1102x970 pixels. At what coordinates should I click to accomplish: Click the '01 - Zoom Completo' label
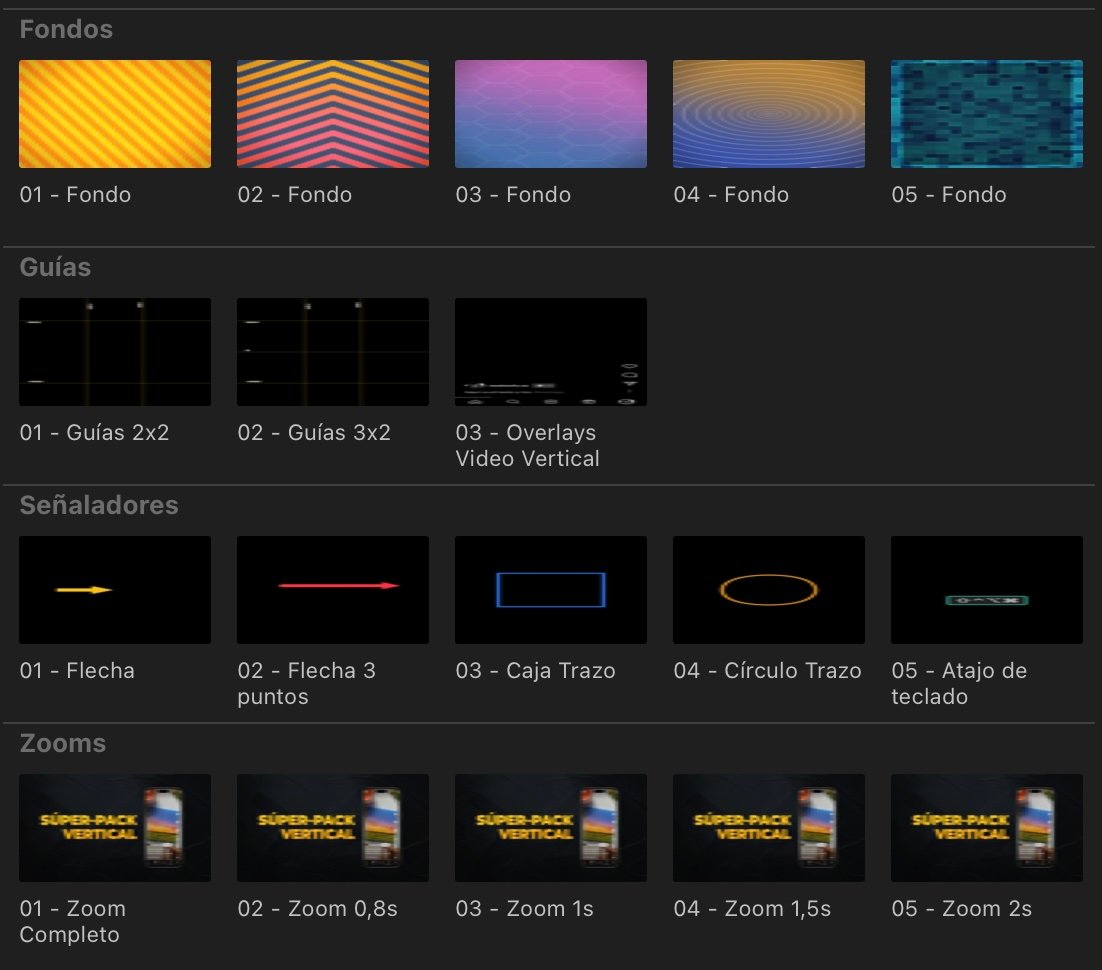pos(72,922)
